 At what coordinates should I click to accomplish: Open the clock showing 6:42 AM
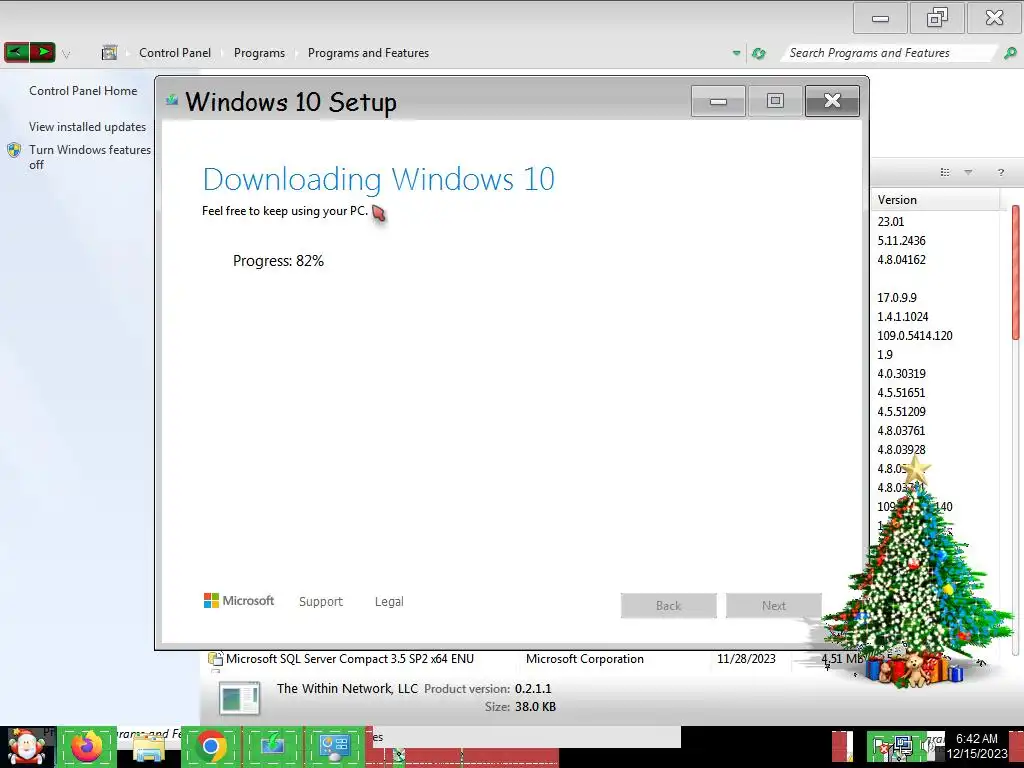977,746
